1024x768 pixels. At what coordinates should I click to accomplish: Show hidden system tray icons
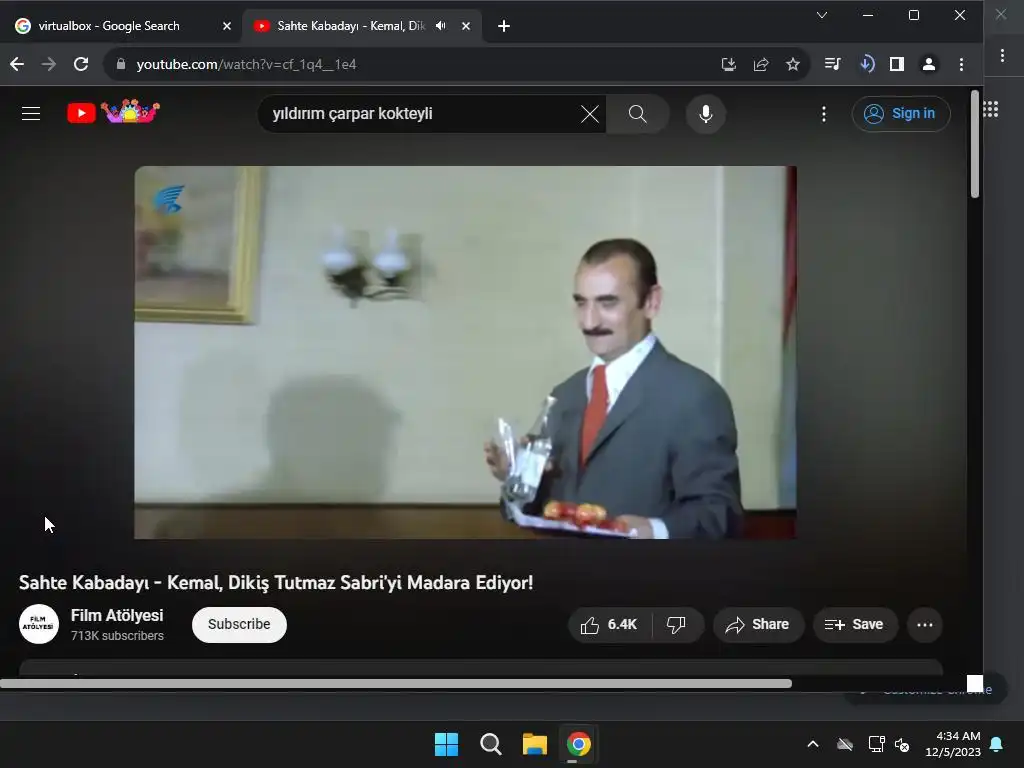point(813,744)
